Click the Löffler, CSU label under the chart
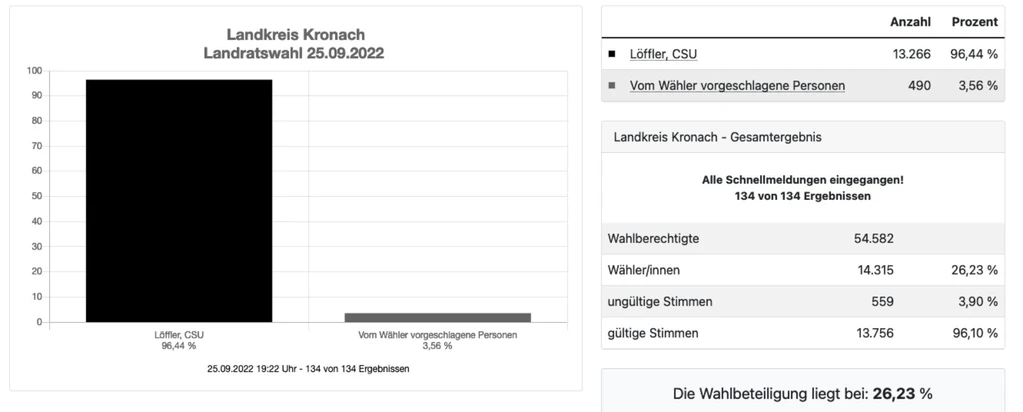The height and width of the screenshot is (412, 1023). point(179,334)
